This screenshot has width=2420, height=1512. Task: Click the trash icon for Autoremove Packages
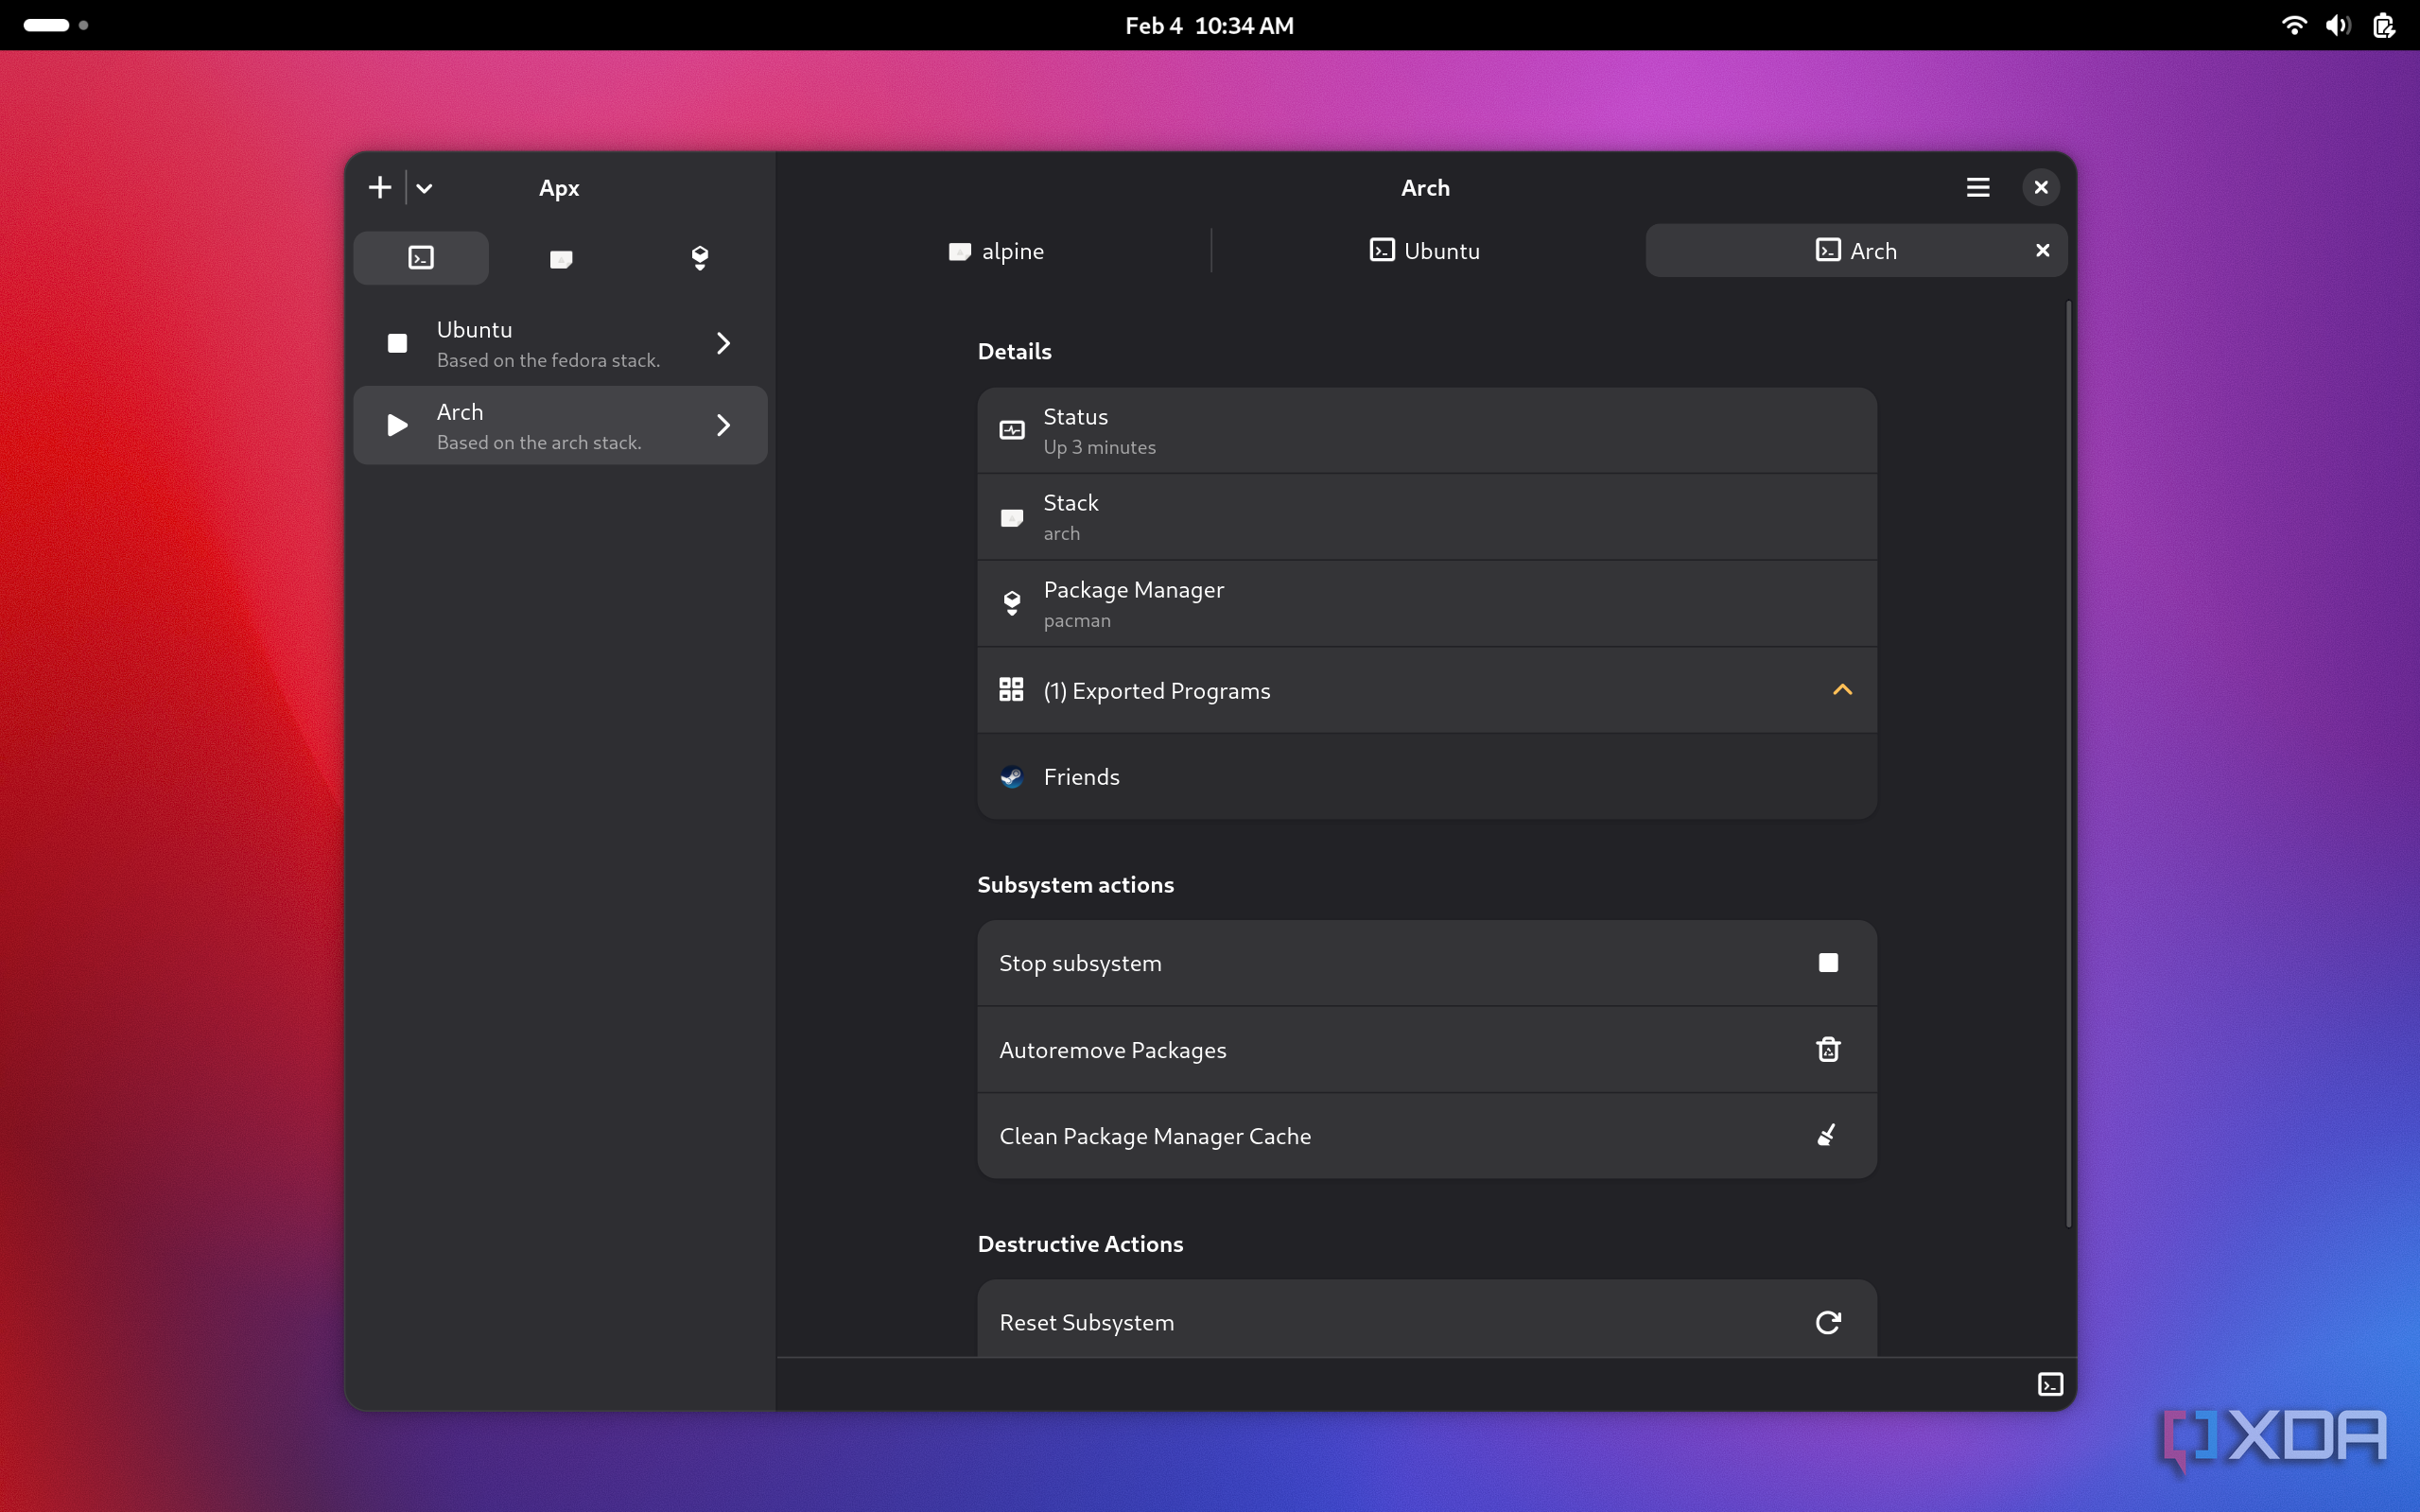coord(1828,1050)
